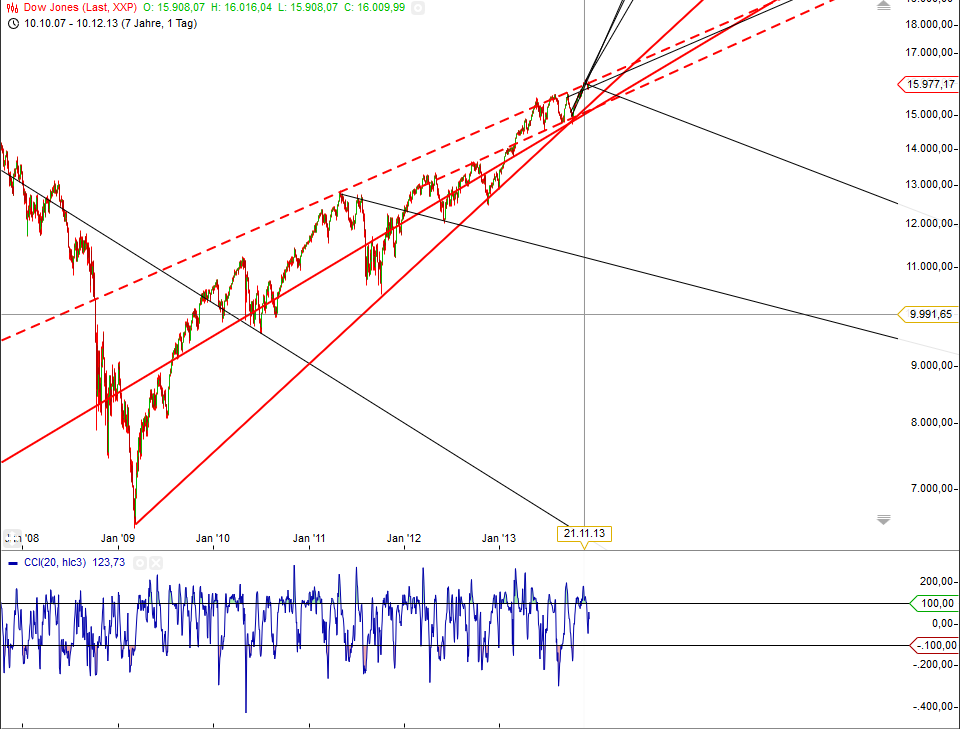Click the 21.11.13 date marker
Screen dimensions: 960x729
pos(584,533)
